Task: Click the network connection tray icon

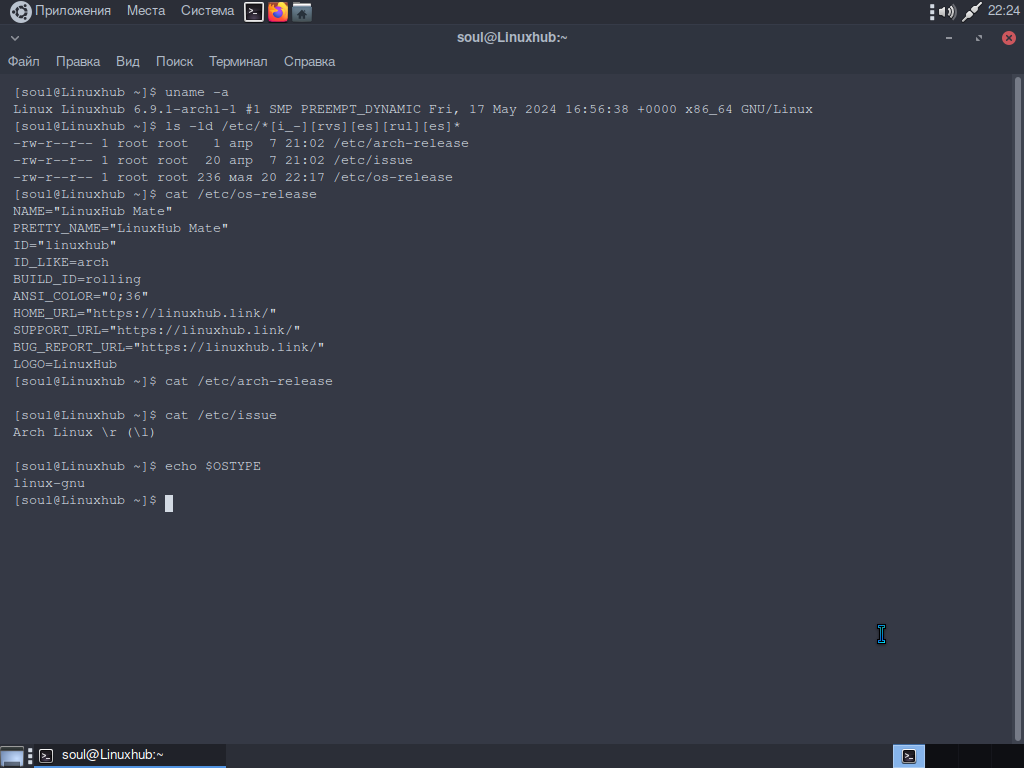Action: tap(971, 11)
